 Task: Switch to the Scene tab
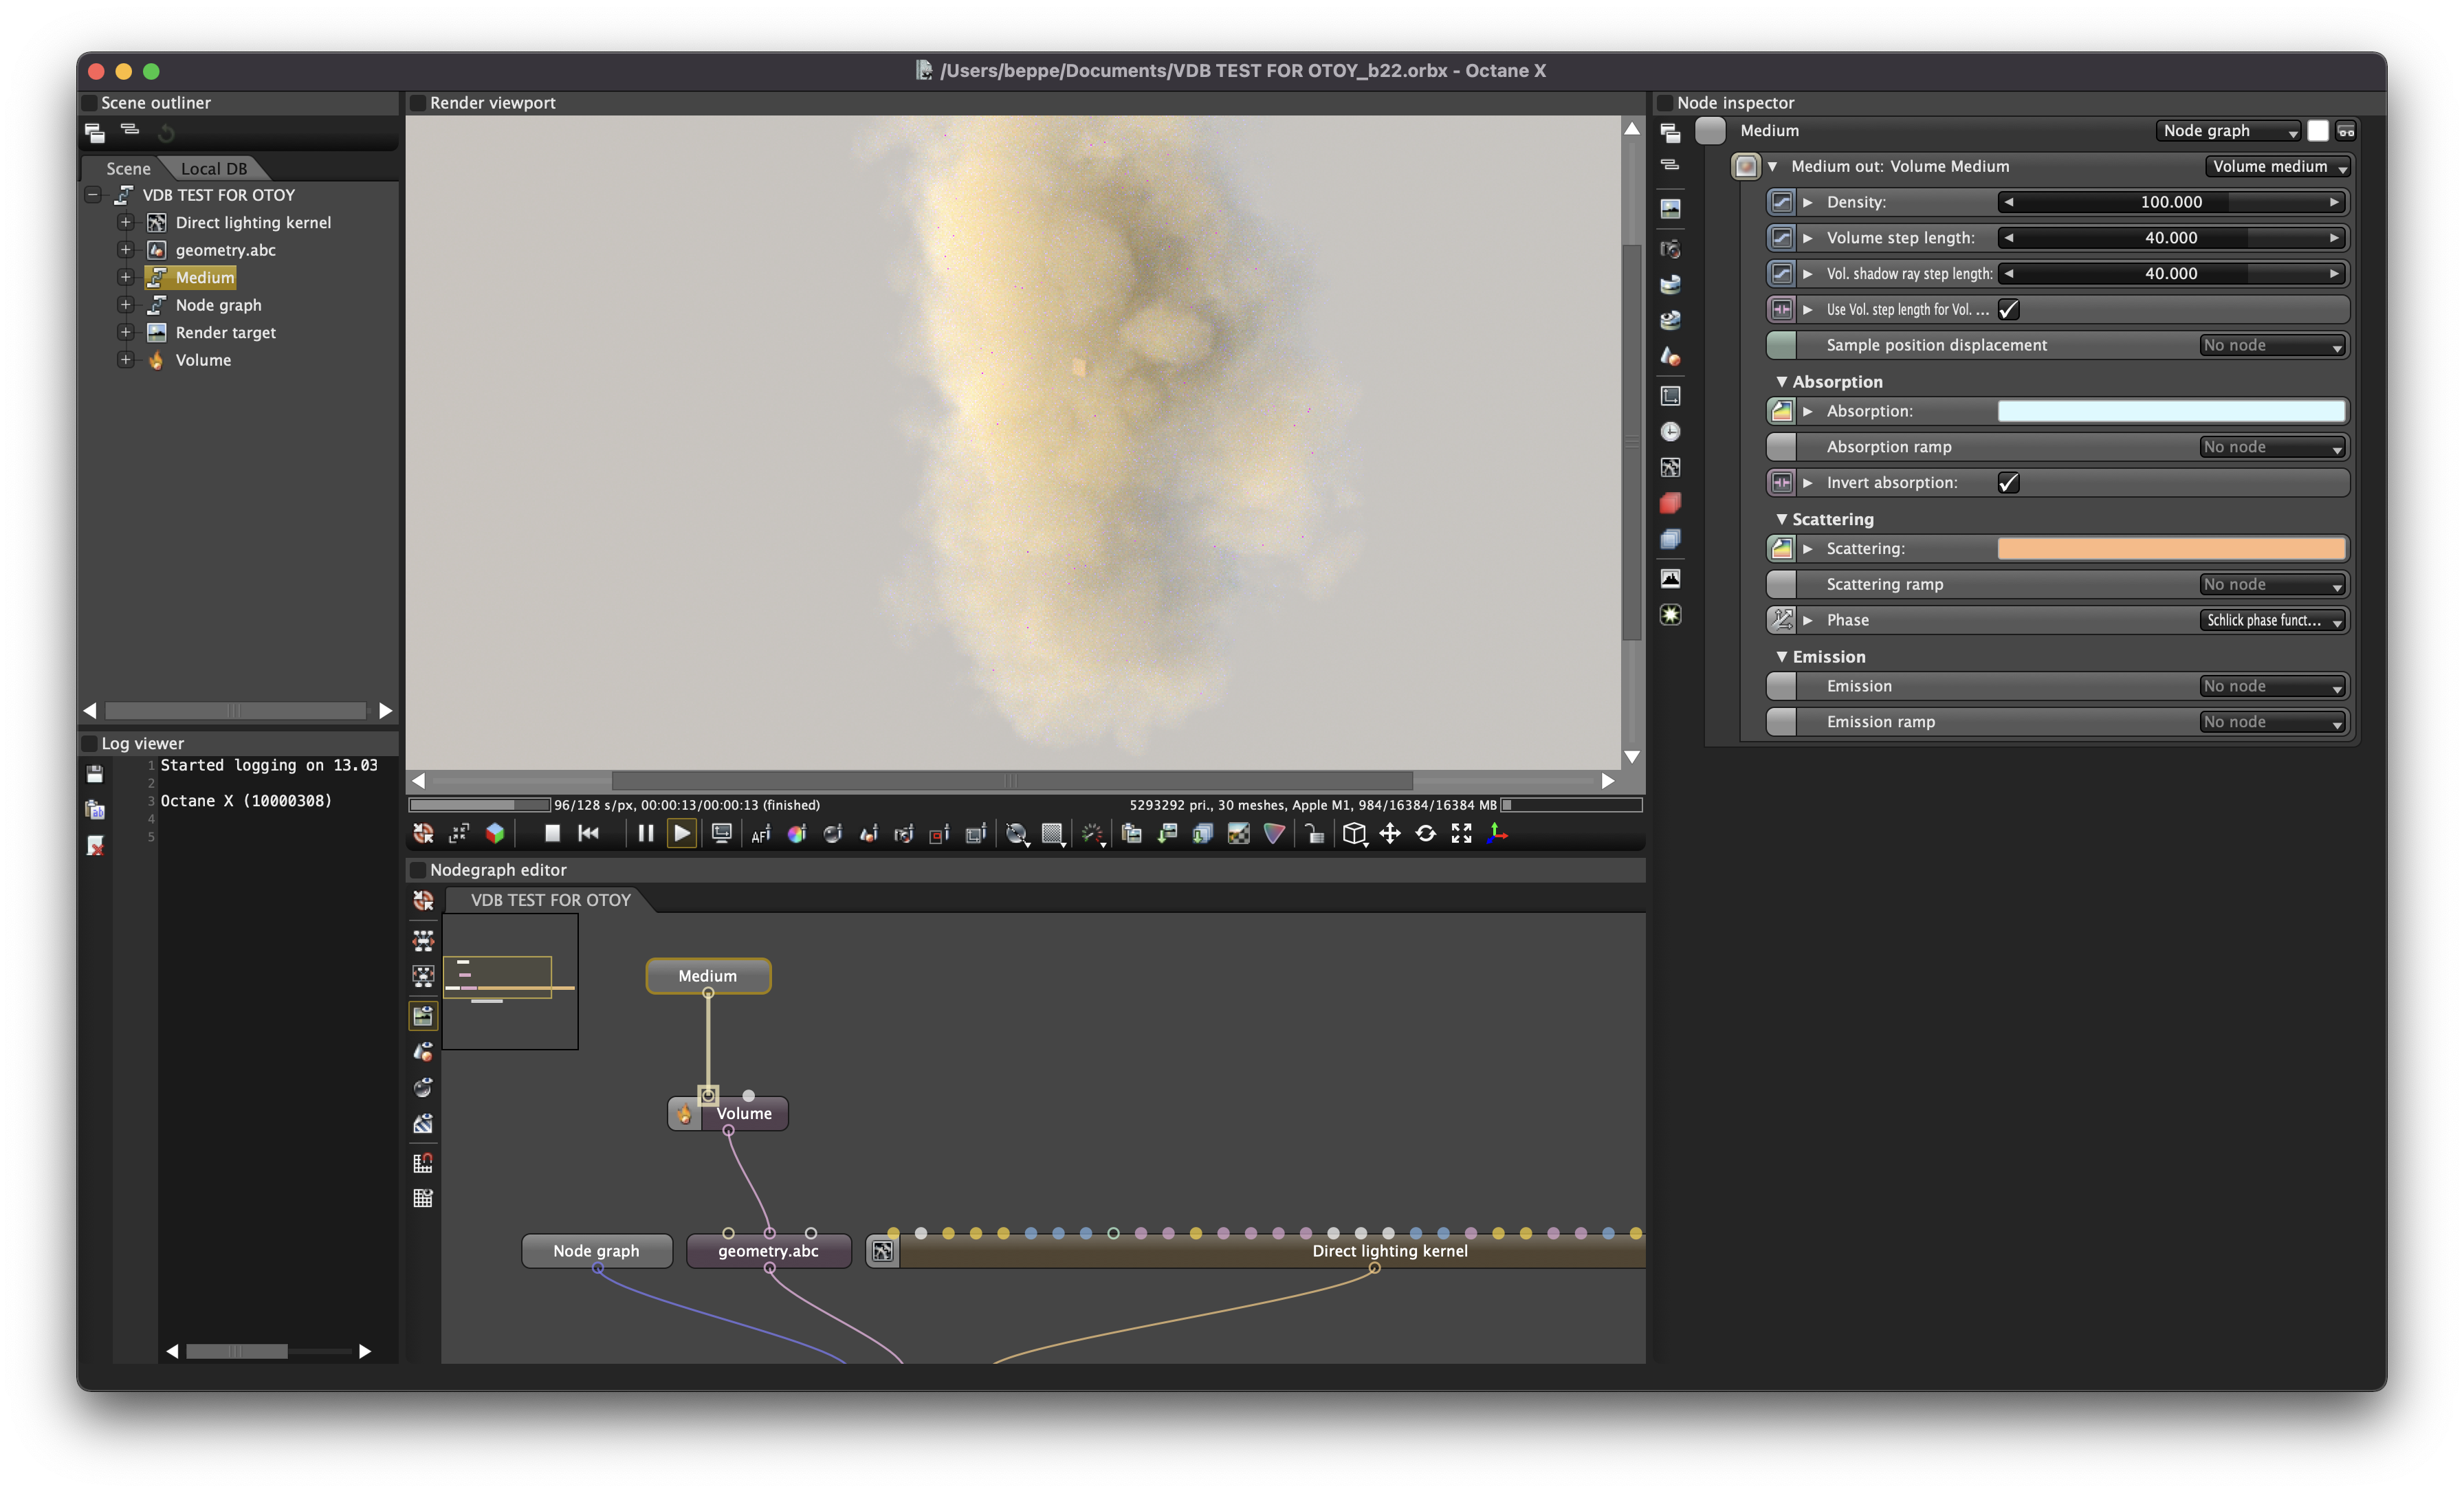coord(128,169)
